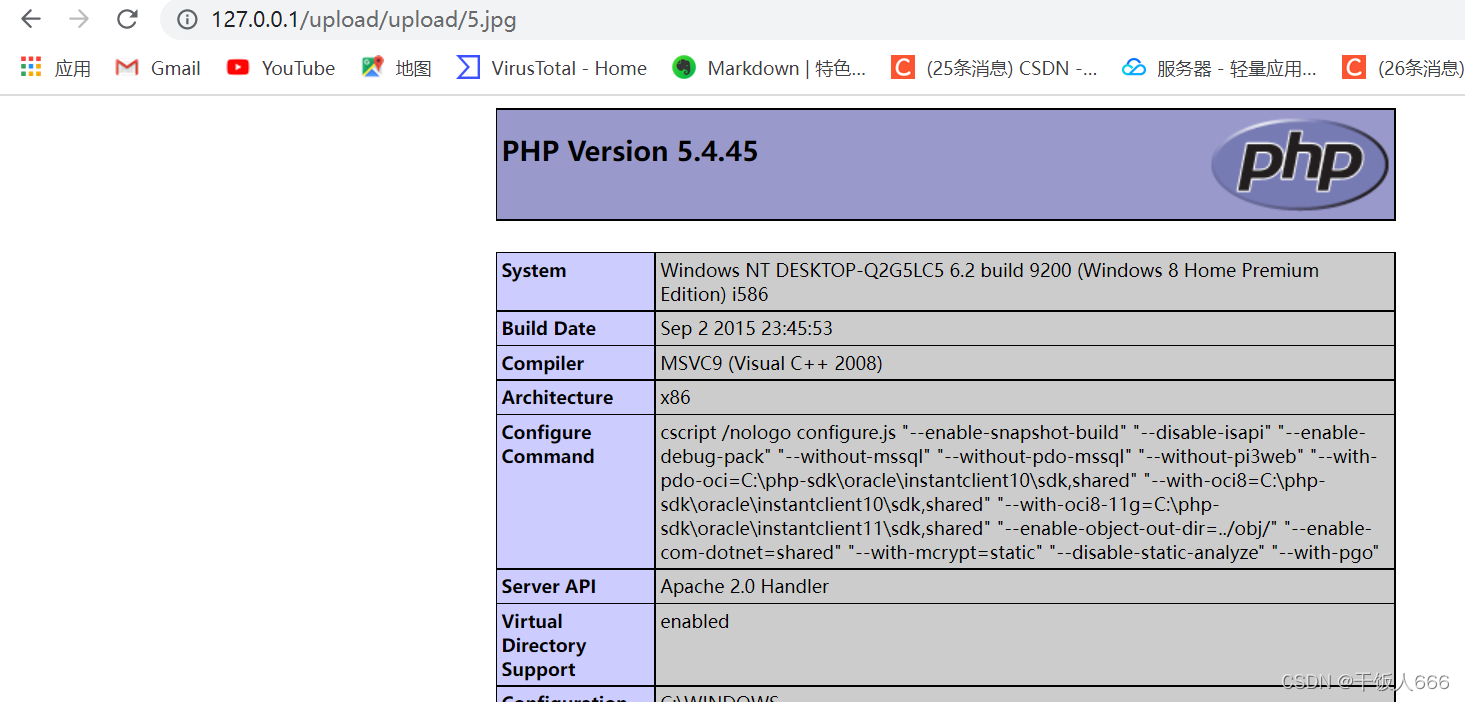Open the VirusTotal - Home bookmark
This screenshot has height=702, width=1465.
pyautogui.click(x=552, y=68)
